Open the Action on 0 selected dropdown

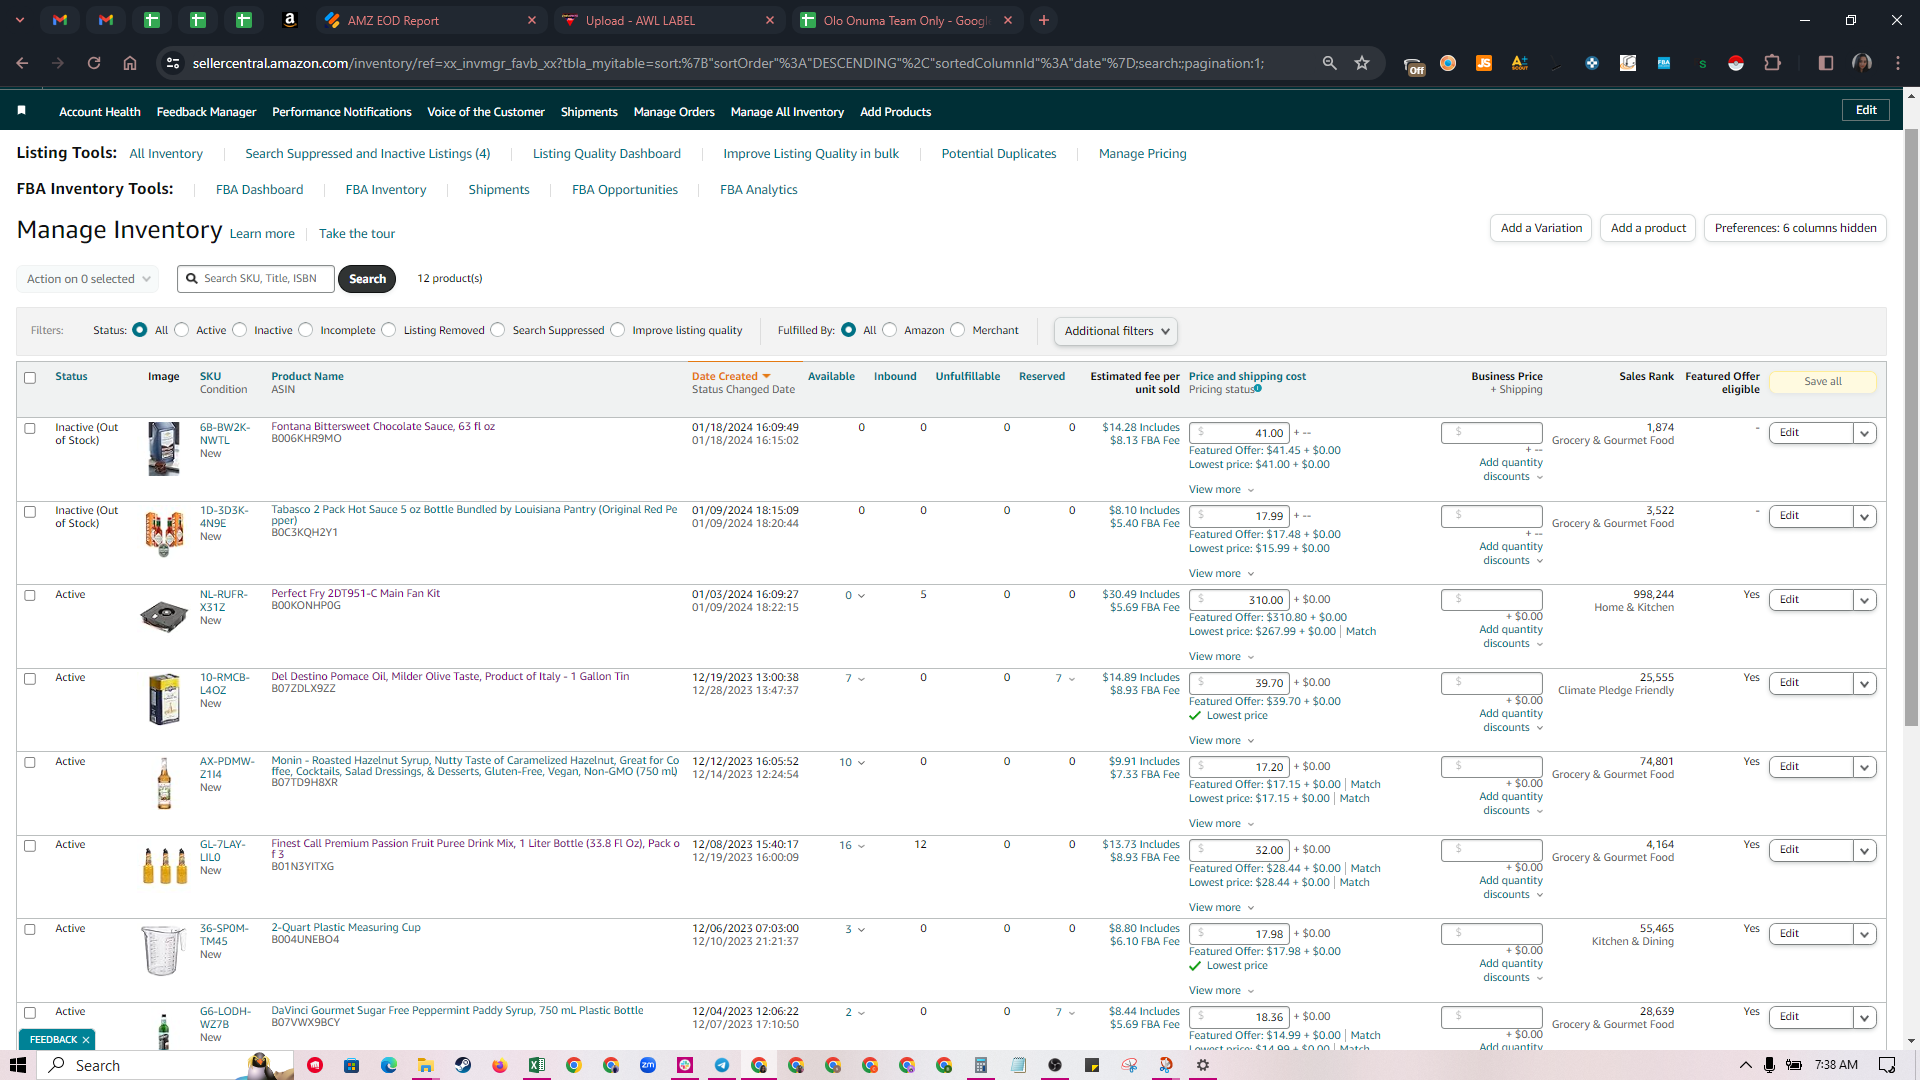pyautogui.click(x=88, y=279)
